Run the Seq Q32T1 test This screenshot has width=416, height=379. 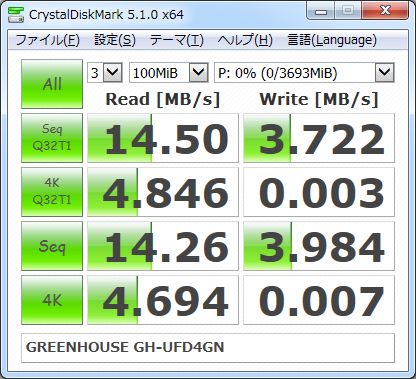[x=52, y=138]
